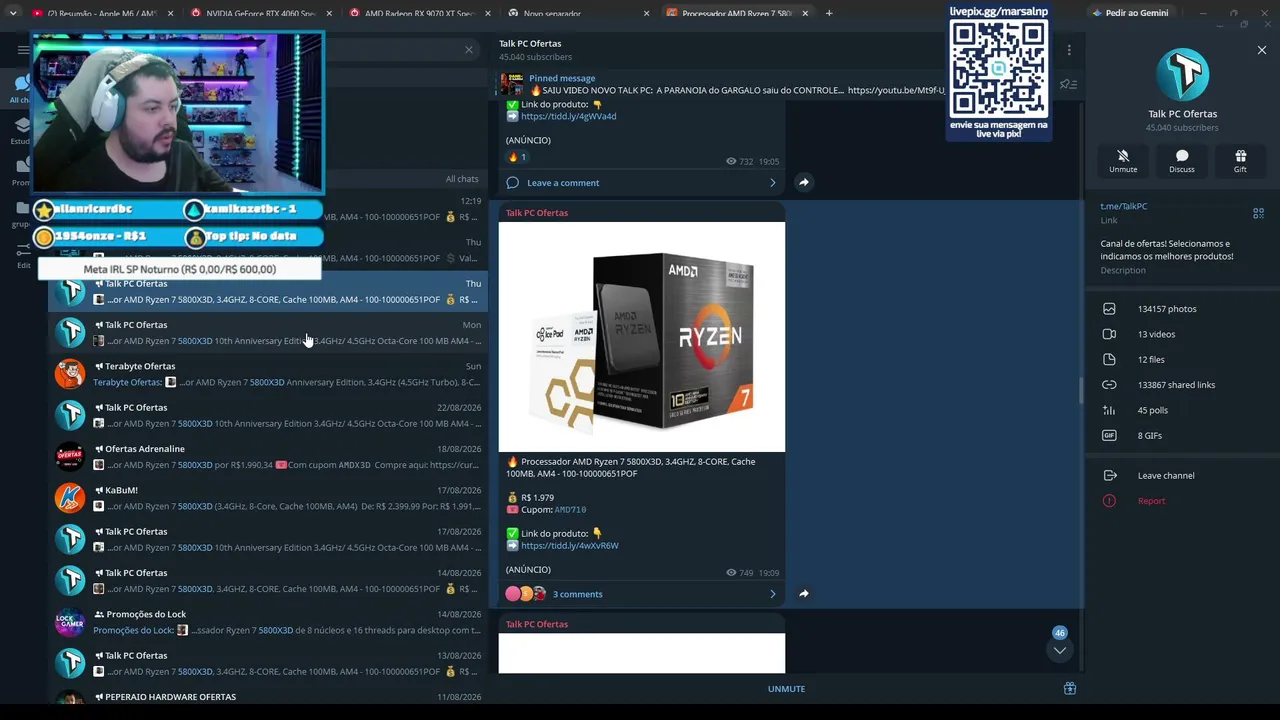Expand the 3 comments thread chevron
The width and height of the screenshot is (1280, 720).
(772, 594)
